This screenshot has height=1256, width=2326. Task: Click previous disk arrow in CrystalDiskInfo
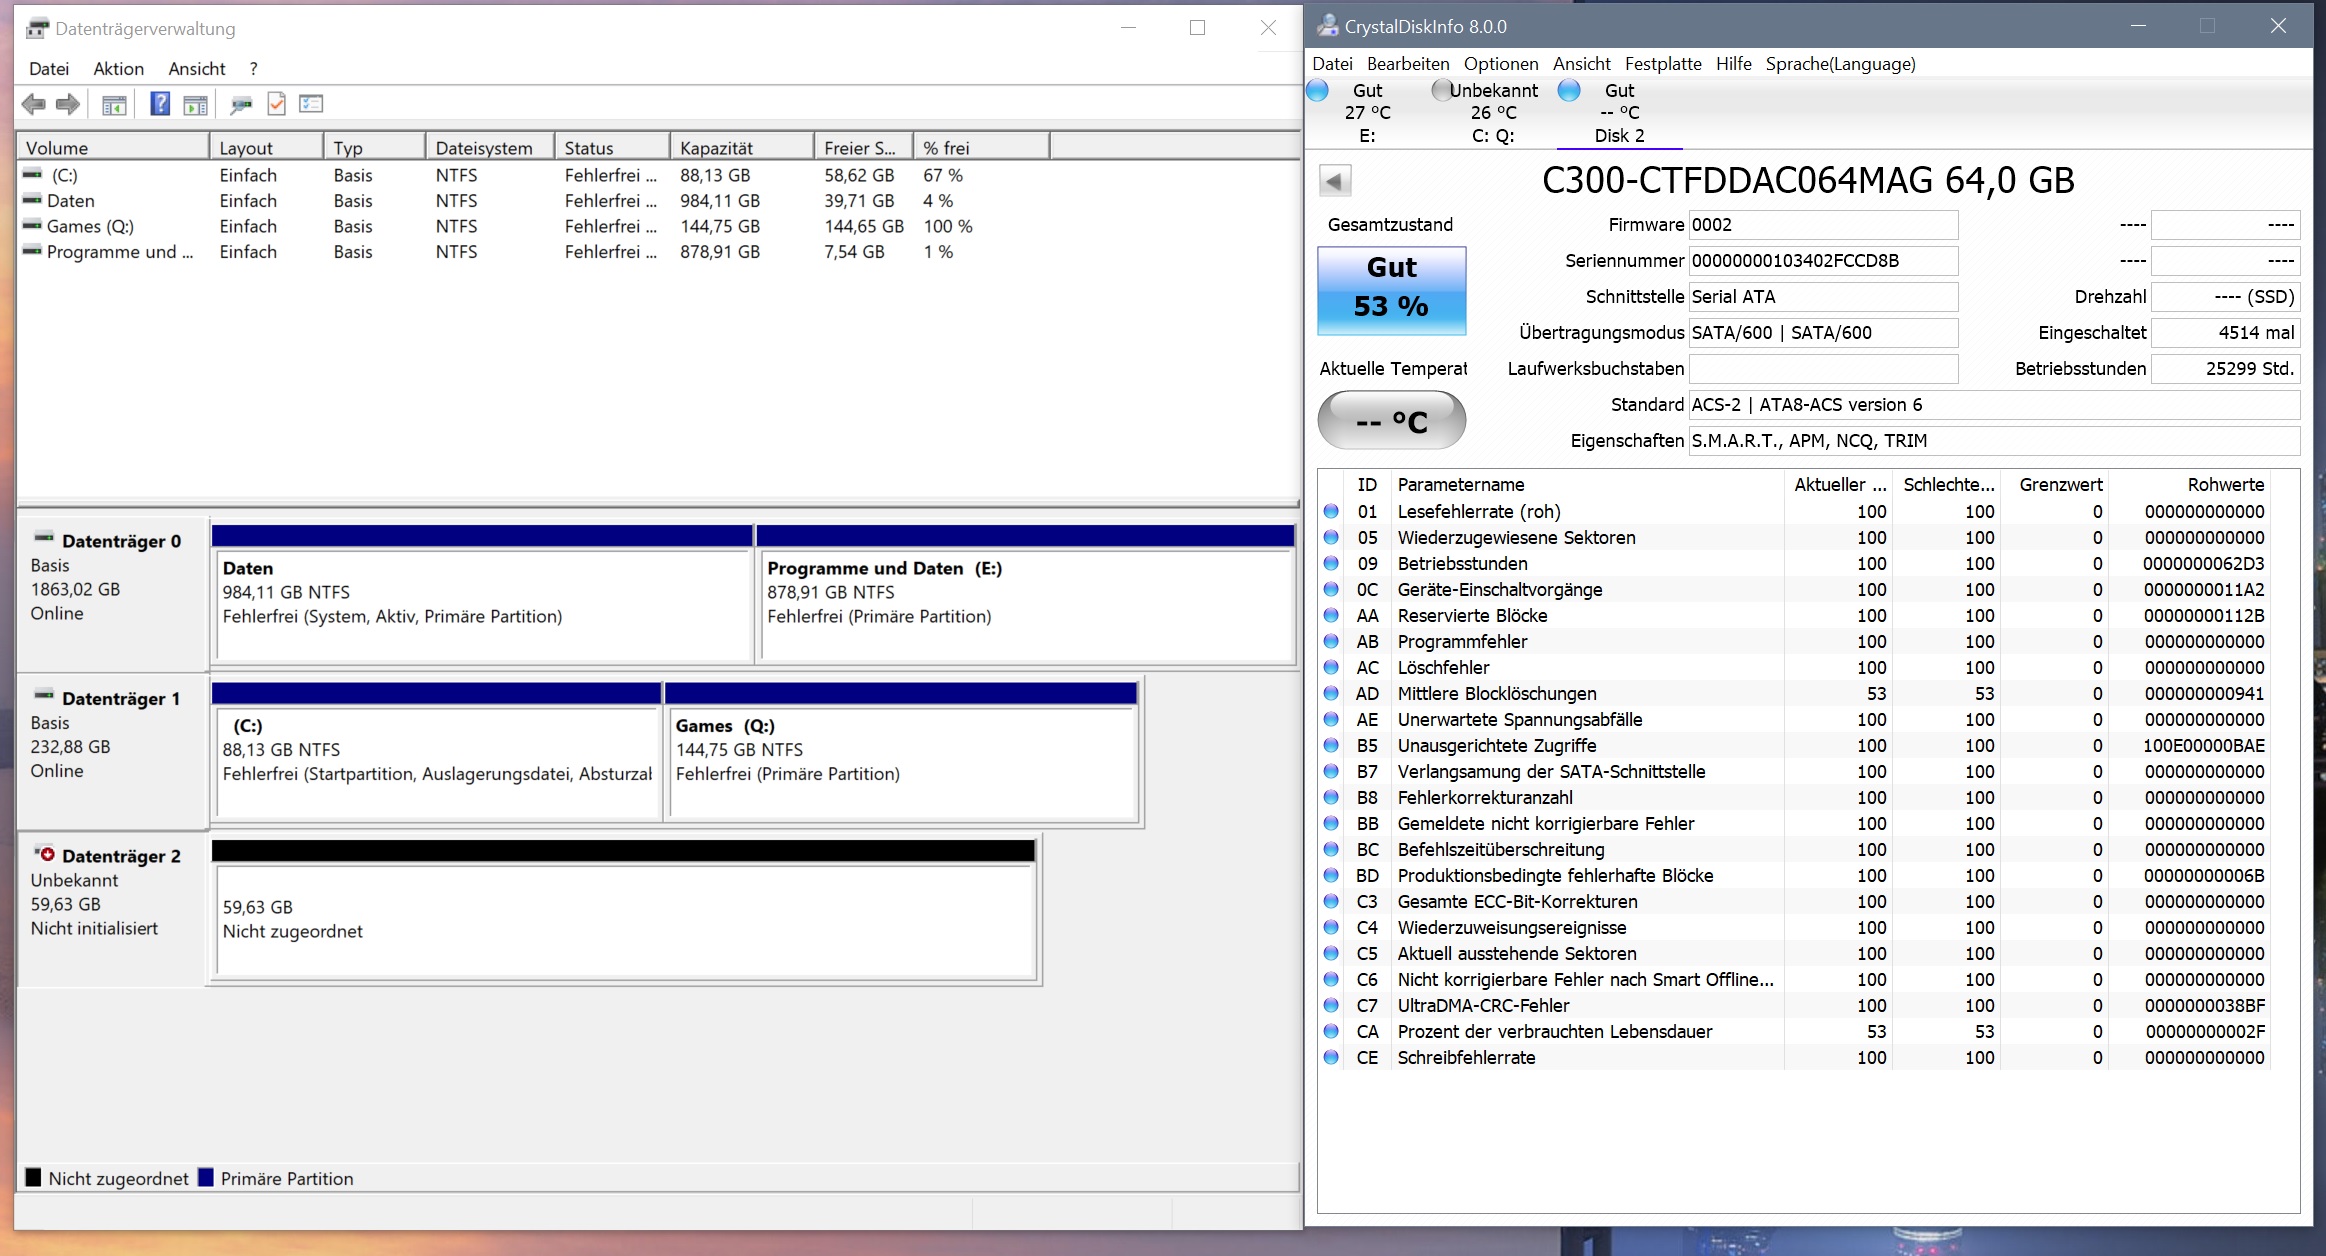click(x=1335, y=181)
